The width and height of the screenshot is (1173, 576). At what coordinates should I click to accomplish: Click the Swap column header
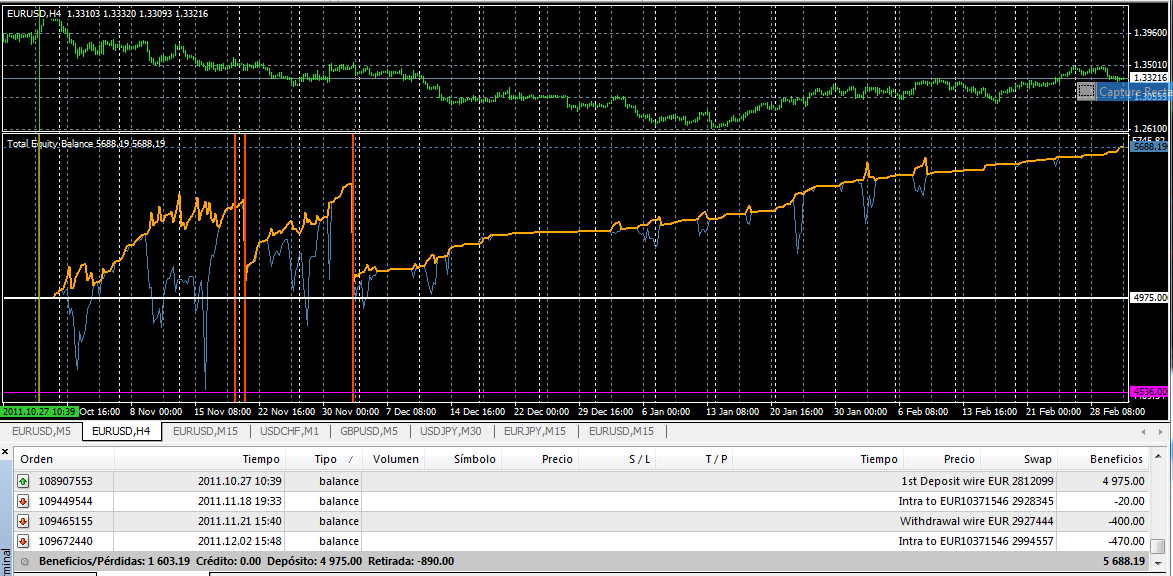(x=1037, y=459)
